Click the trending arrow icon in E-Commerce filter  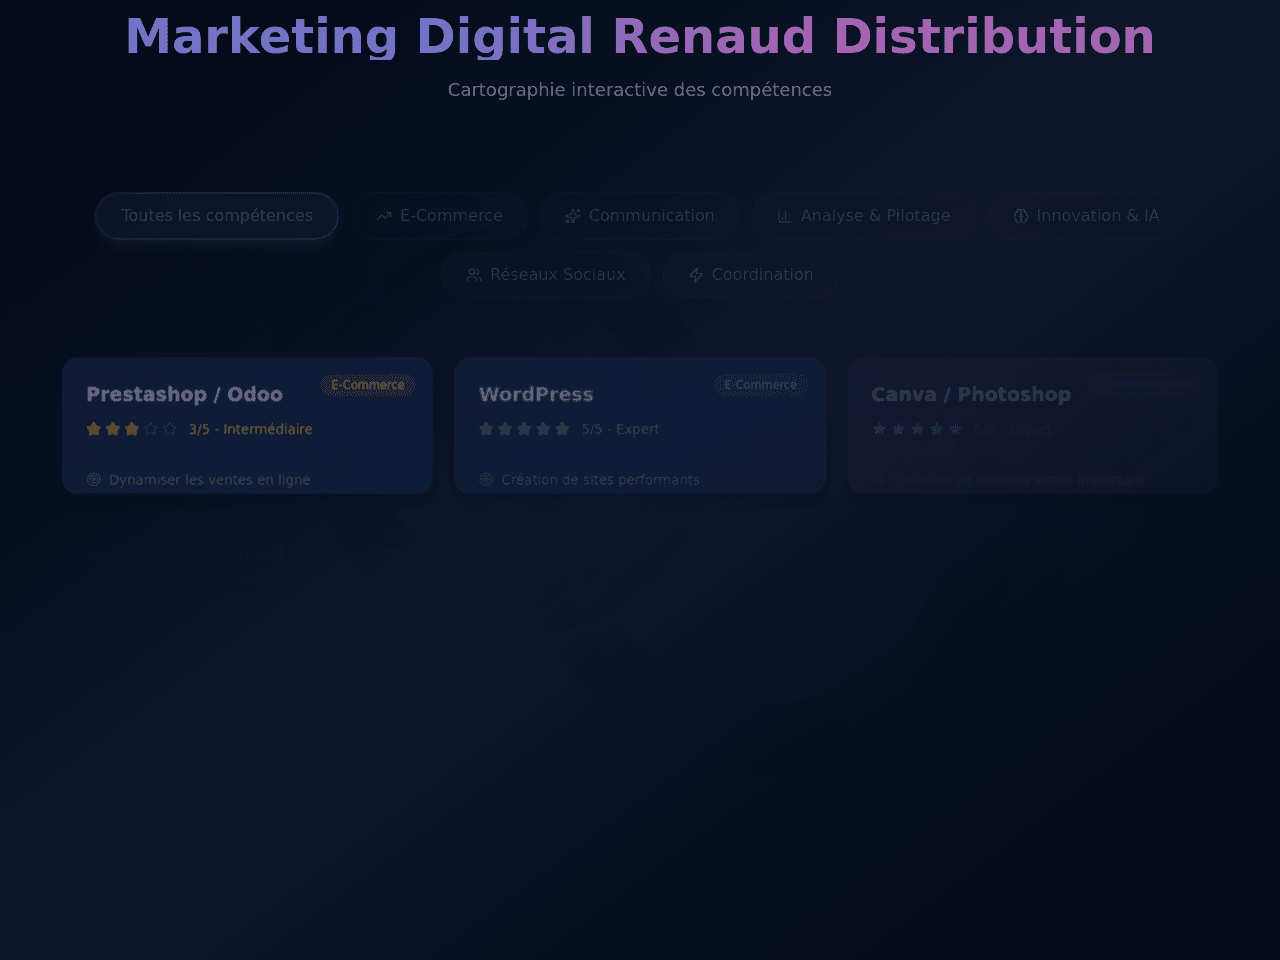point(384,216)
